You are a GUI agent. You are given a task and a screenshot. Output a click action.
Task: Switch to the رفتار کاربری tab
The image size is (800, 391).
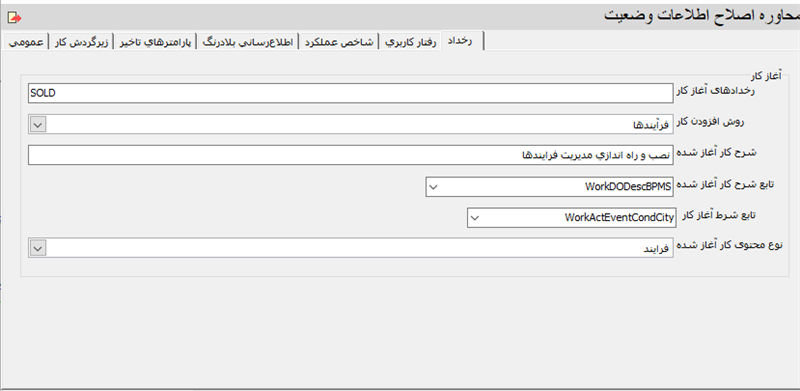411,42
